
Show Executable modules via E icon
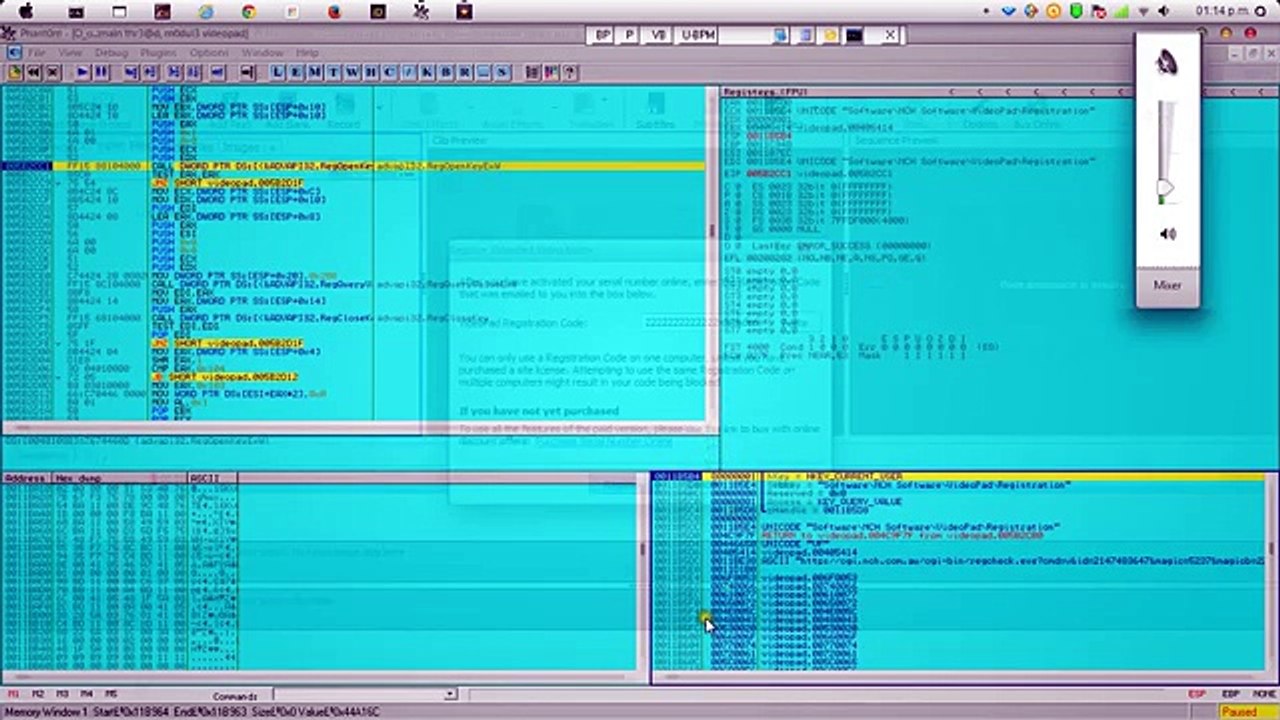tap(297, 72)
